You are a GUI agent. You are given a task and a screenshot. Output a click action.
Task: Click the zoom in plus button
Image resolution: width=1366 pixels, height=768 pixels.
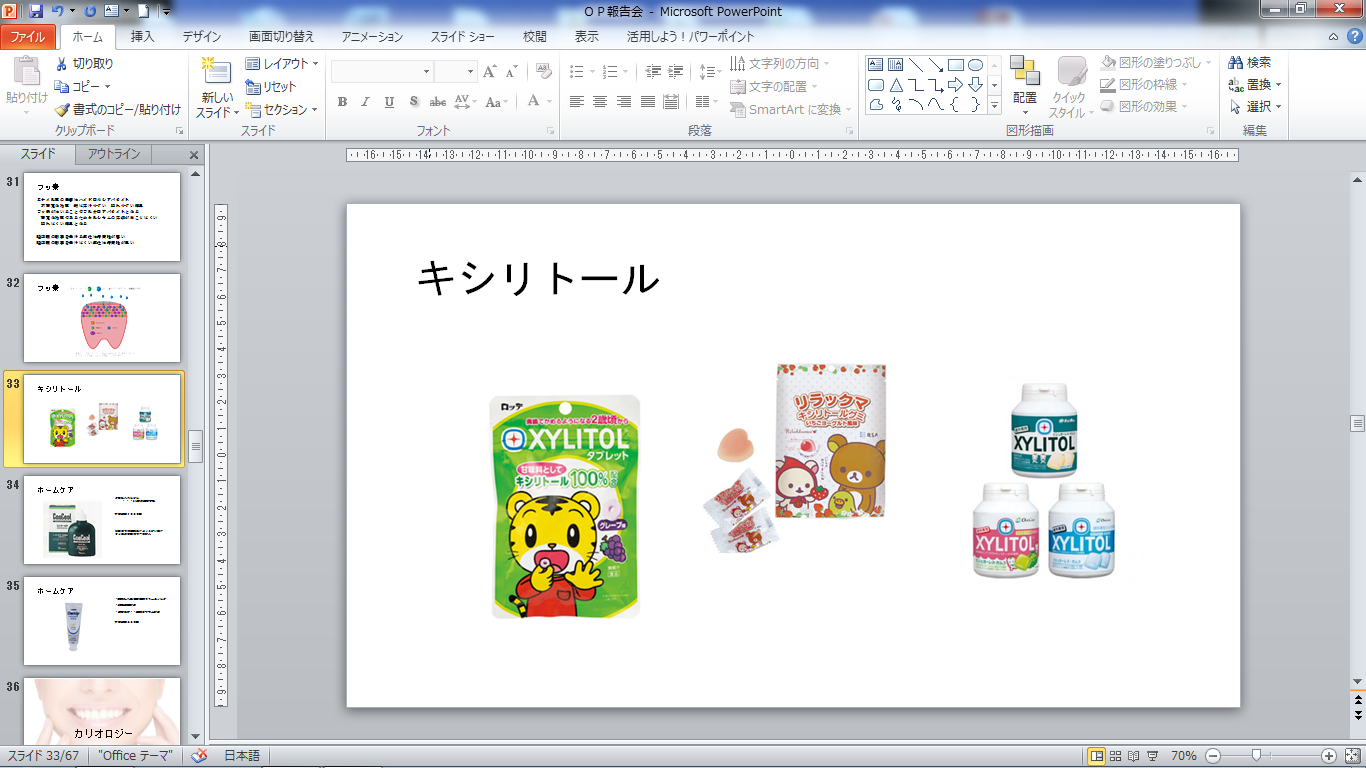pyautogui.click(x=1329, y=756)
